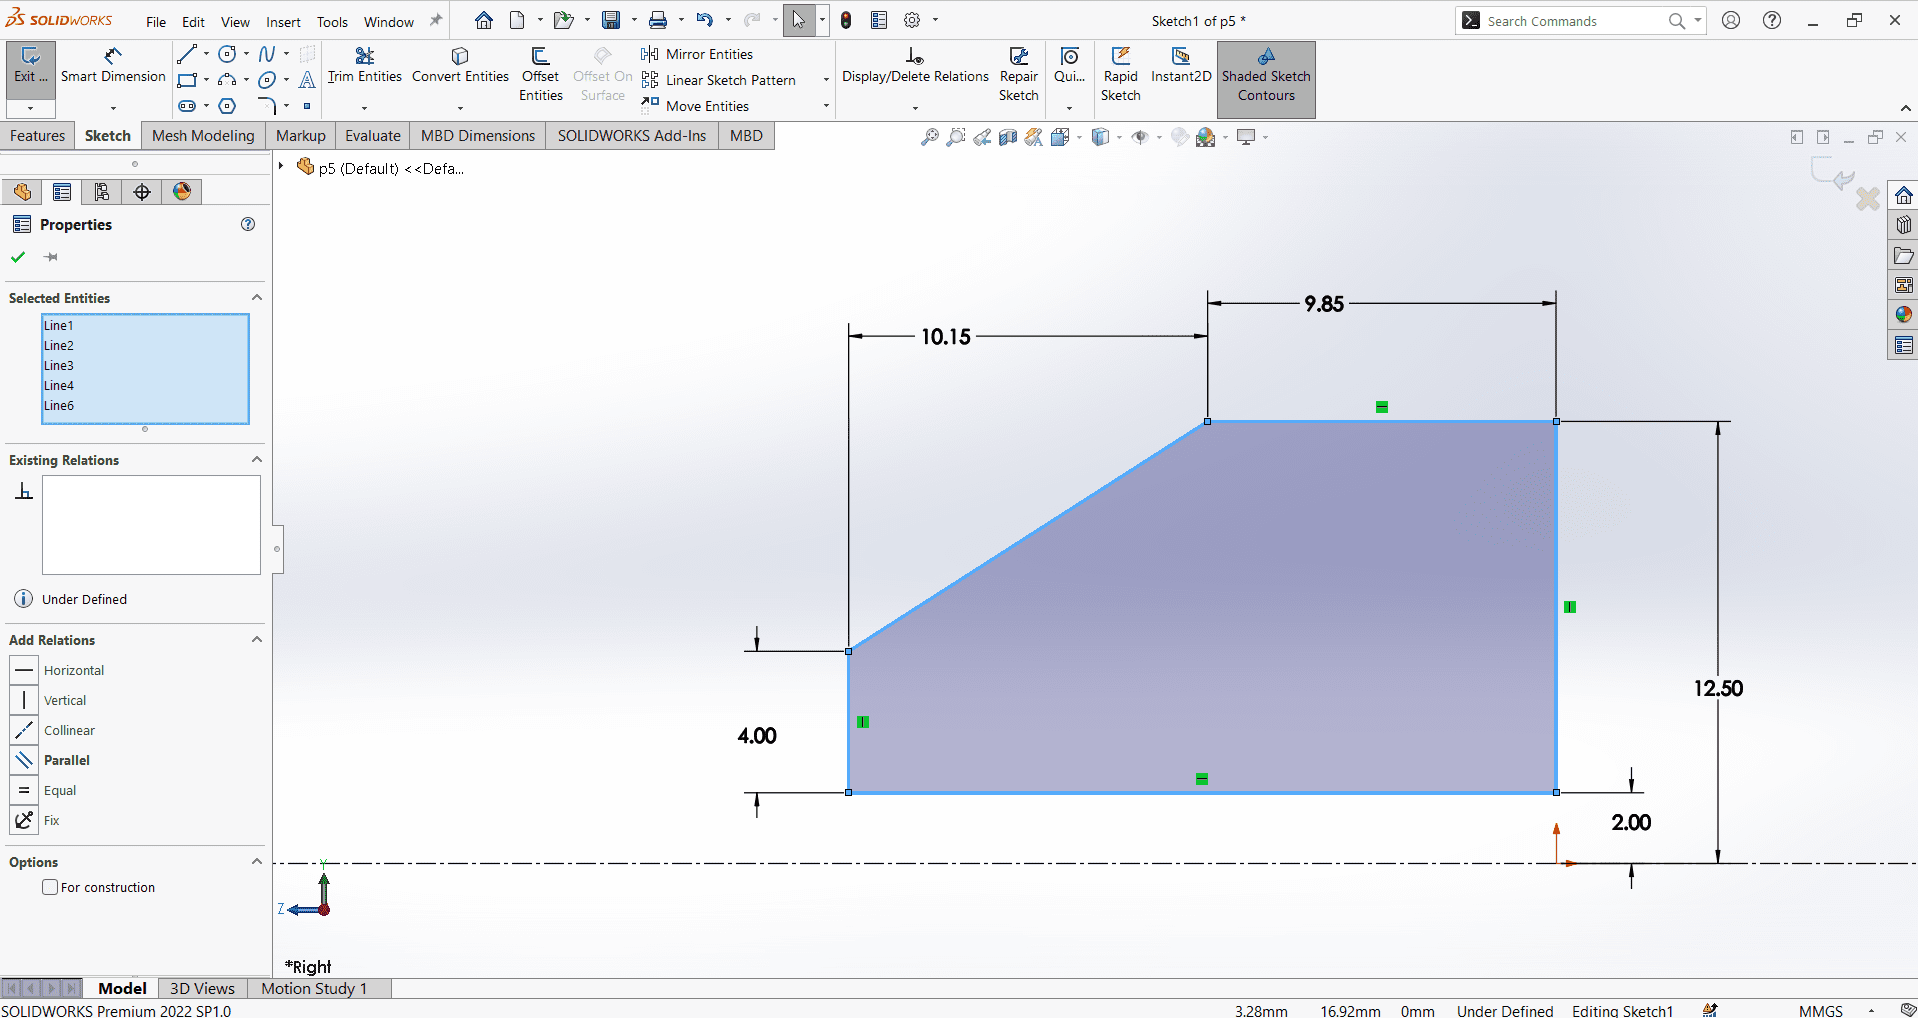Click Mirror Entities
1918x1018 pixels.
pyautogui.click(x=697, y=54)
